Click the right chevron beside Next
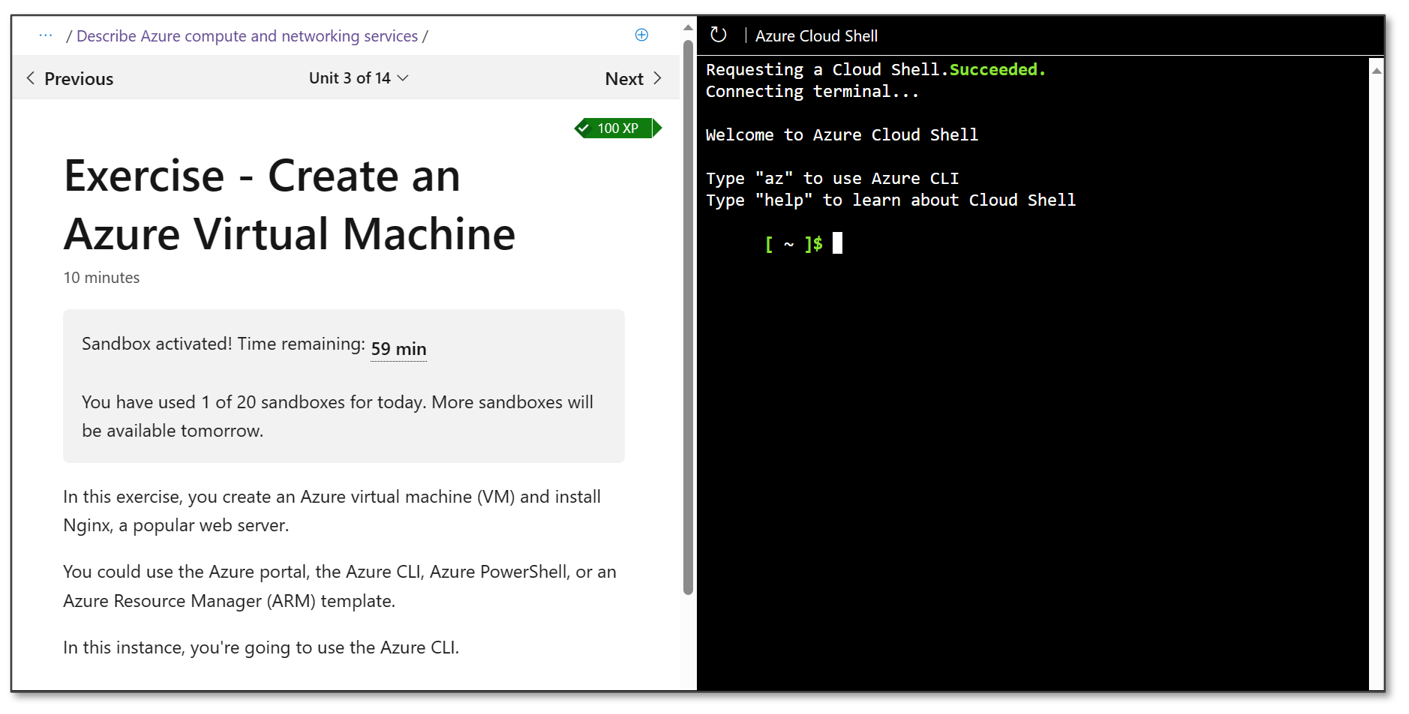The image size is (1409, 714). click(x=656, y=77)
